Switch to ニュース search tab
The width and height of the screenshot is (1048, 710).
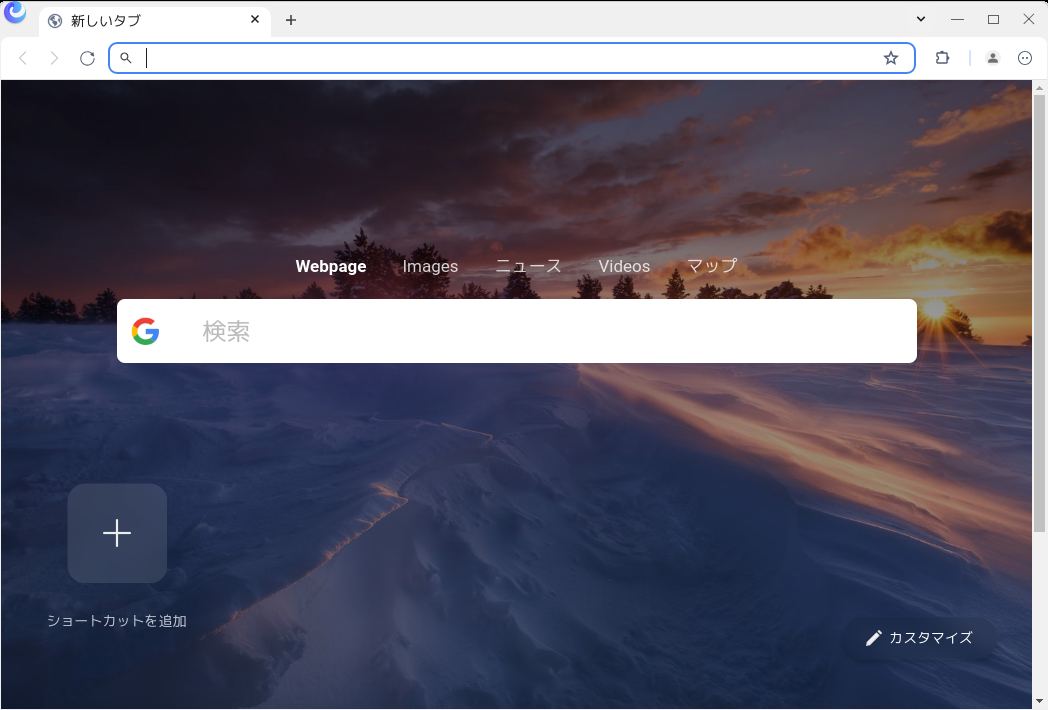pyautogui.click(x=528, y=266)
